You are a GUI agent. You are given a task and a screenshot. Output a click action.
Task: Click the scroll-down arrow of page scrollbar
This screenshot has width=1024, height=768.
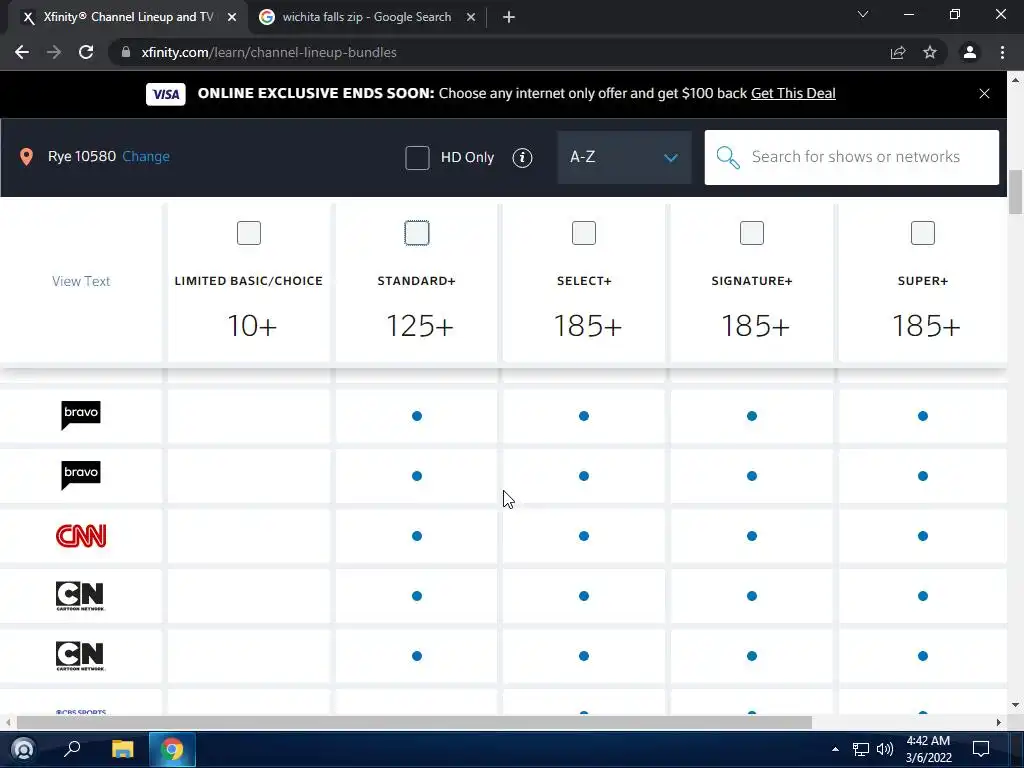coord(1016,705)
